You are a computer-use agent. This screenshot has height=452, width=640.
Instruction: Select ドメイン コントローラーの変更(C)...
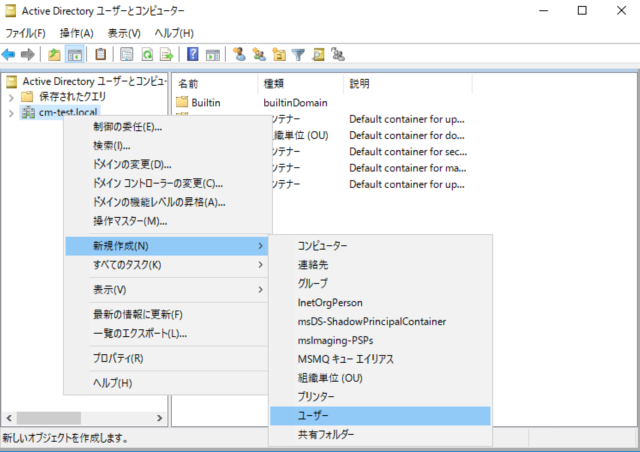167,183
